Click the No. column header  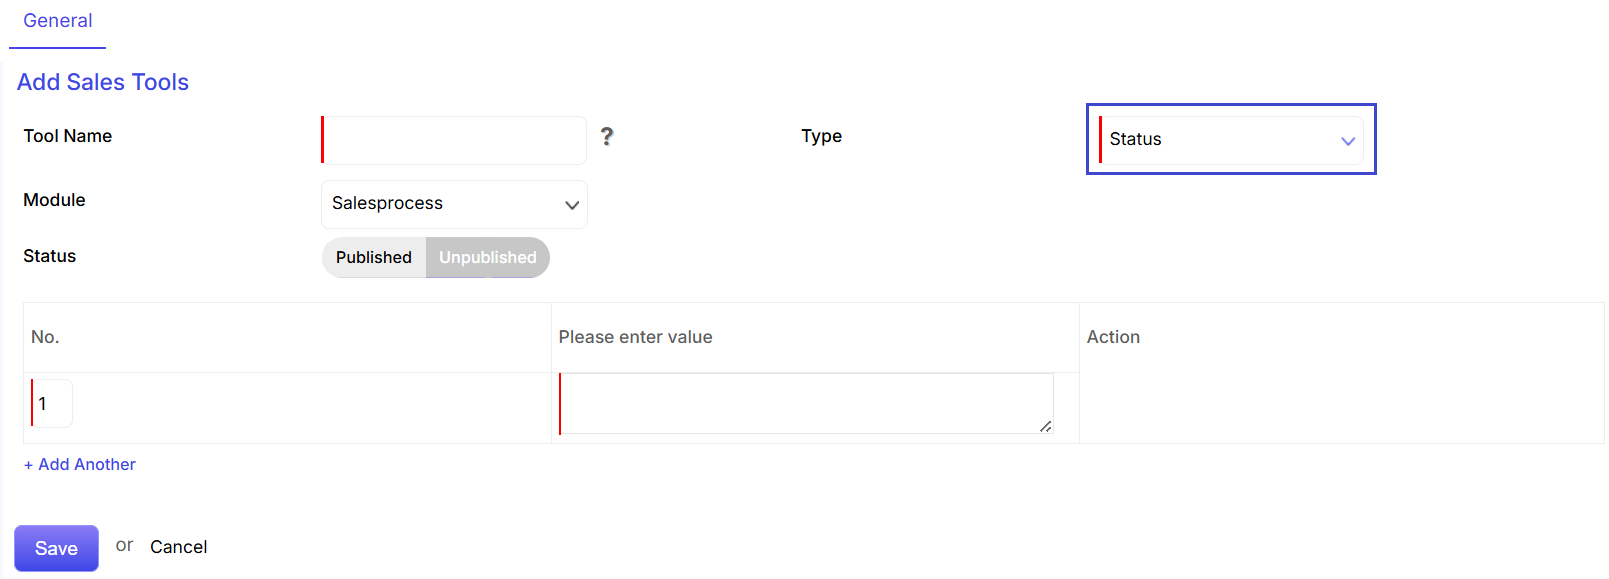coord(45,337)
